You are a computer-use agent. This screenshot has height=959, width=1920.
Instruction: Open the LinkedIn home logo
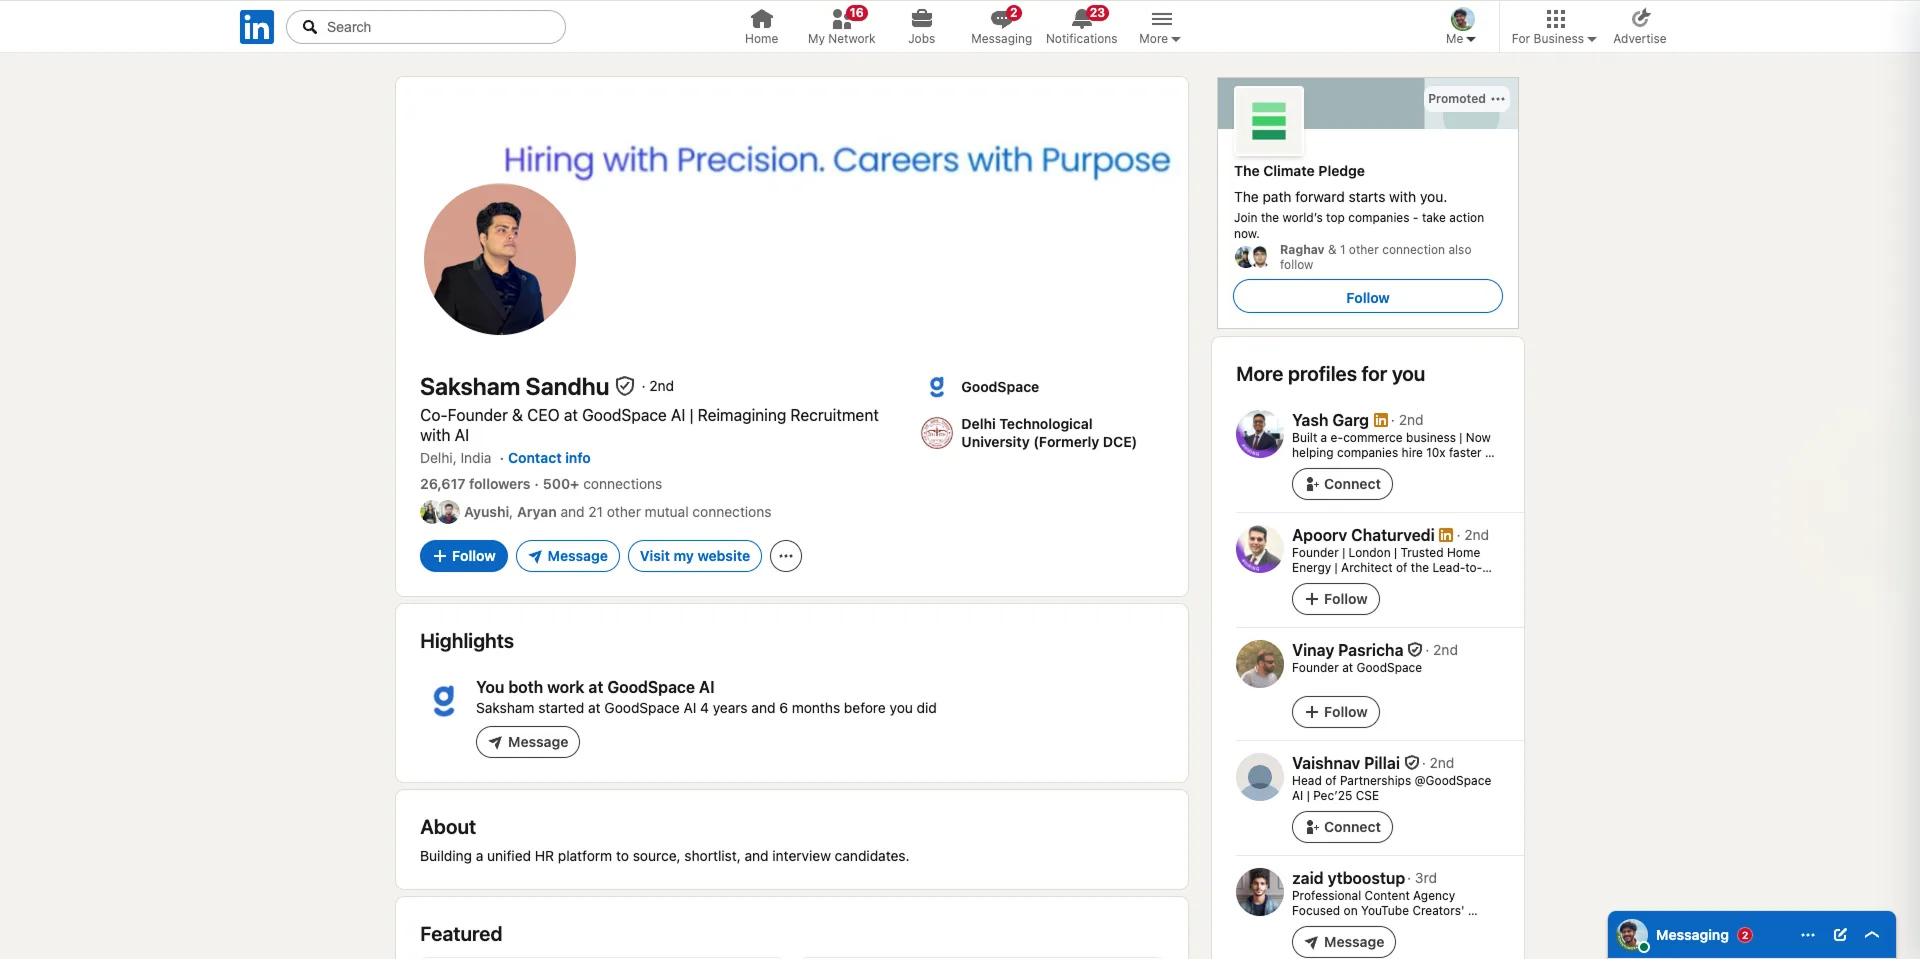click(257, 27)
